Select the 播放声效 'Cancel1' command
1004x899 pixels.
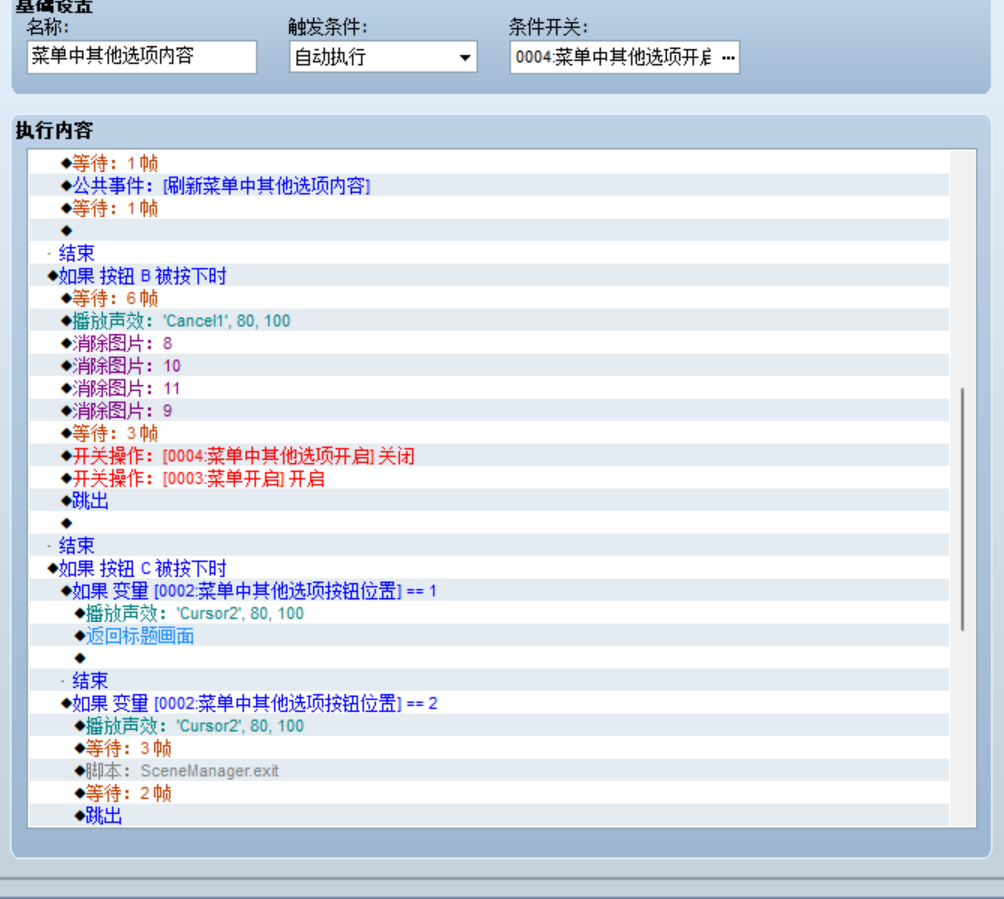click(489, 321)
